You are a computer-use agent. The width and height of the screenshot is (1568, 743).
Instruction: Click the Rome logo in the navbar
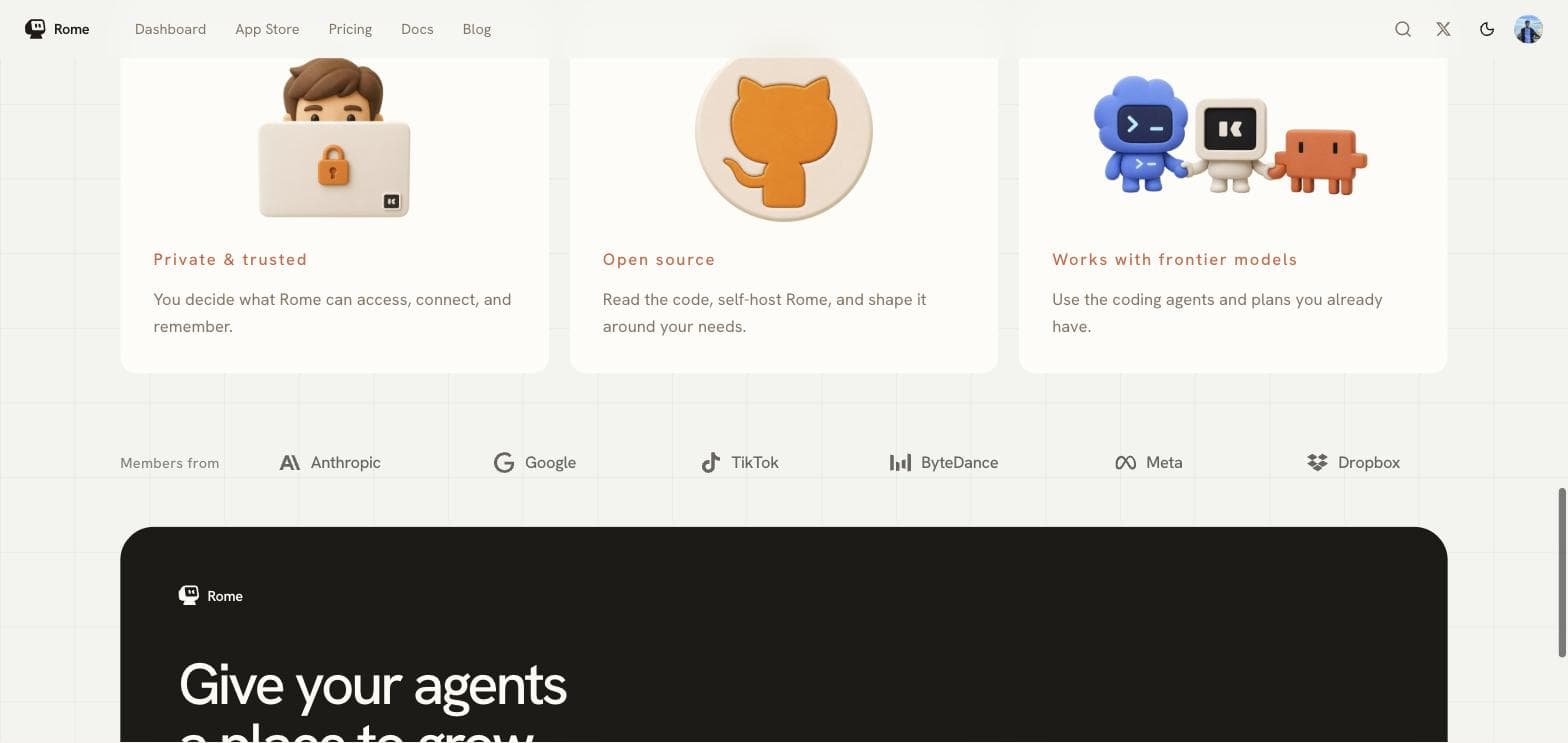(57, 29)
